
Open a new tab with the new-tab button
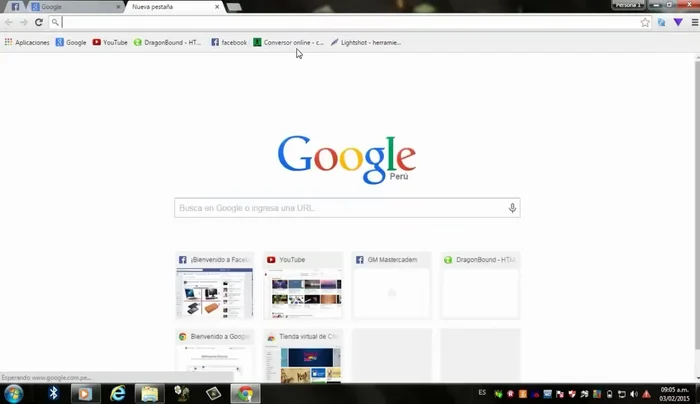tap(234, 7)
